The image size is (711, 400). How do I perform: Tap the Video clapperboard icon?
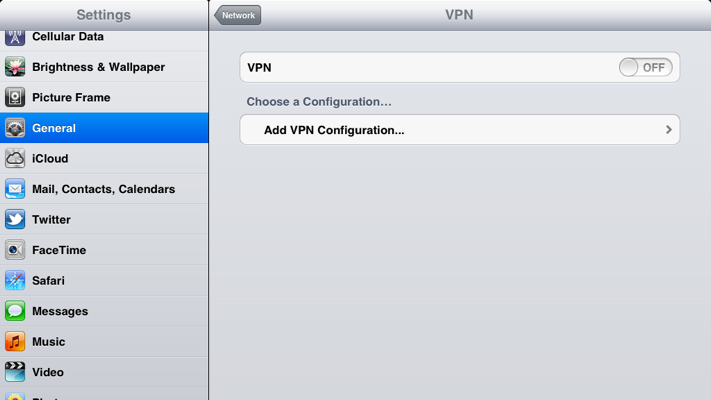click(15, 372)
